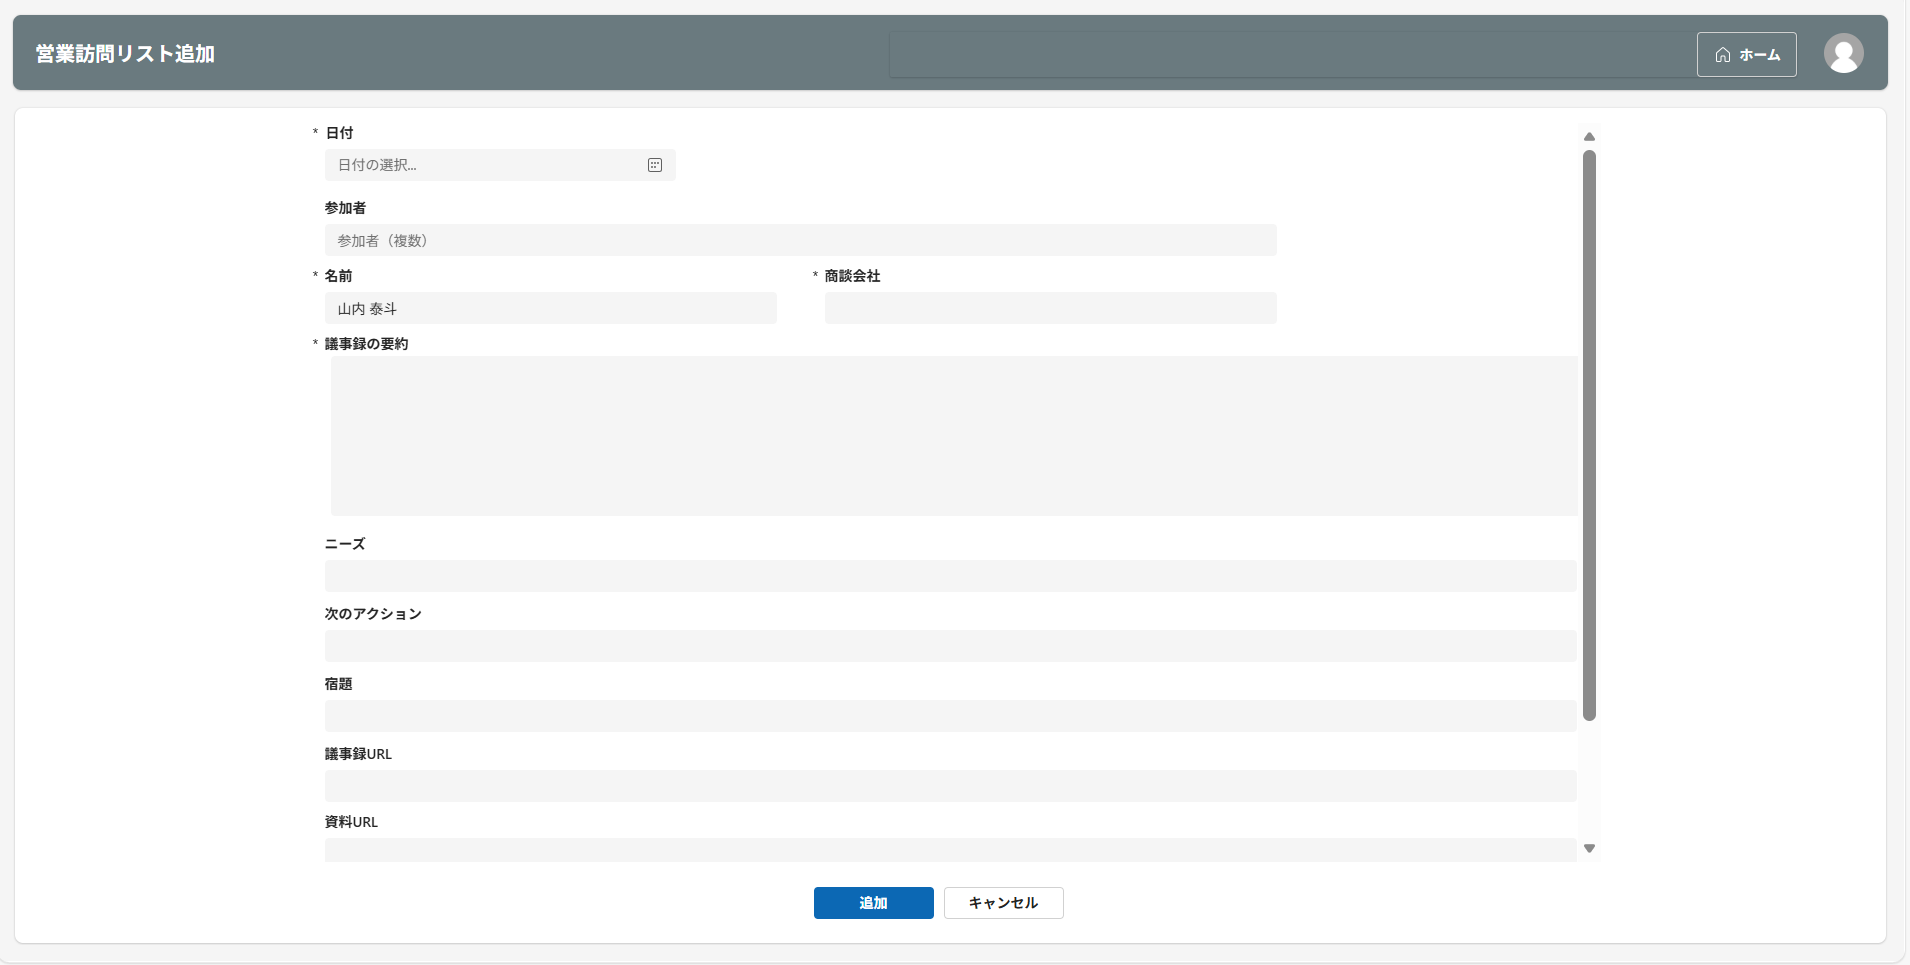Click inside the 議事録の要約 text area
The width and height of the screenshot is (1910, 965).
pyautogui.click(x=953, y=436)
